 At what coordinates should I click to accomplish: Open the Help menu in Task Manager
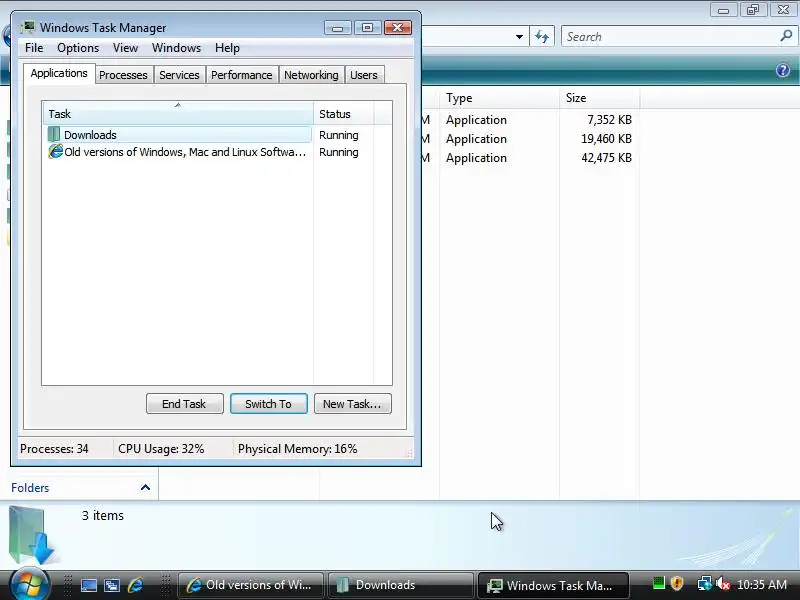227,48
